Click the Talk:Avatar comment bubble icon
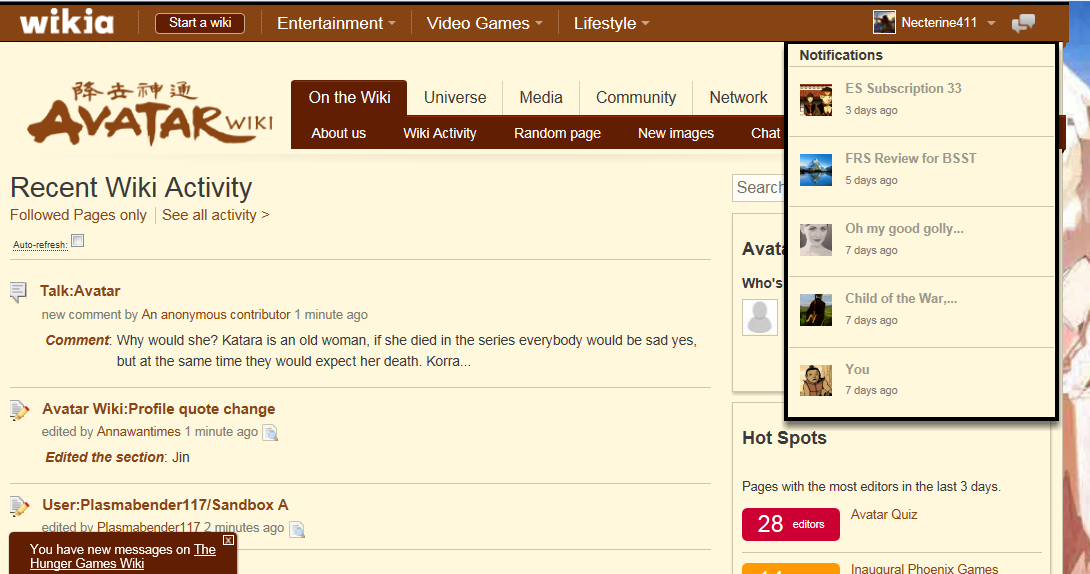 pyautogui.click(x=19, y=292)
